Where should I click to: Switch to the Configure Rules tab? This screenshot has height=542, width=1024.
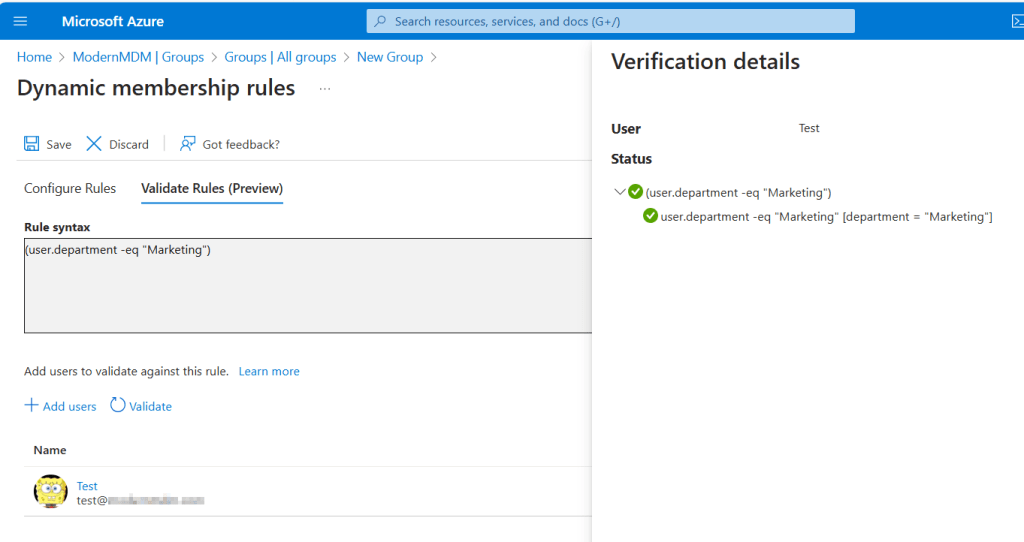[70, 188]
